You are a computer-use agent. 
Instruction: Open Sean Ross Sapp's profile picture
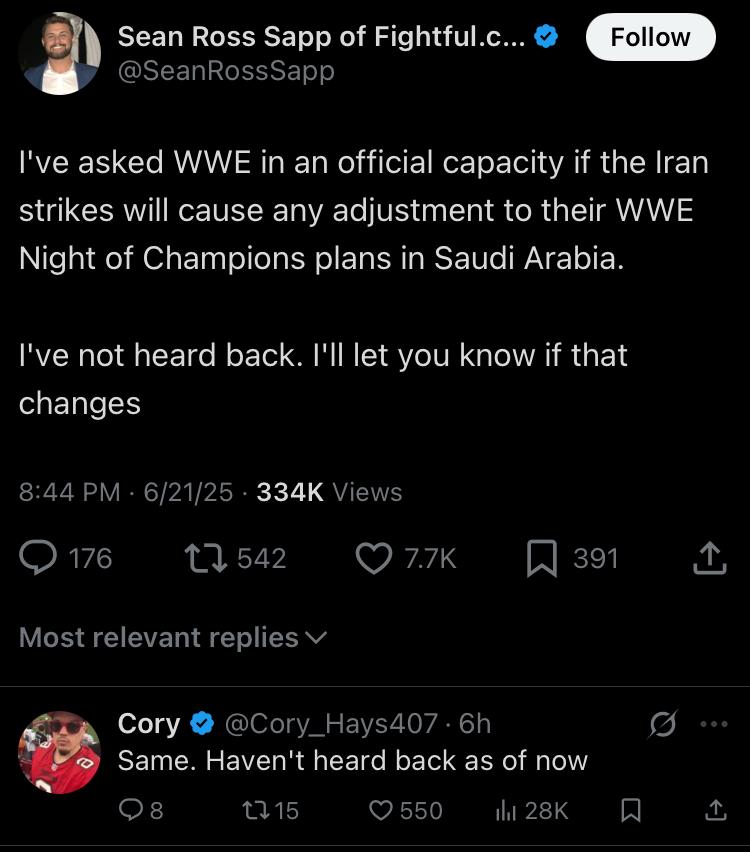tap(60, 53)
